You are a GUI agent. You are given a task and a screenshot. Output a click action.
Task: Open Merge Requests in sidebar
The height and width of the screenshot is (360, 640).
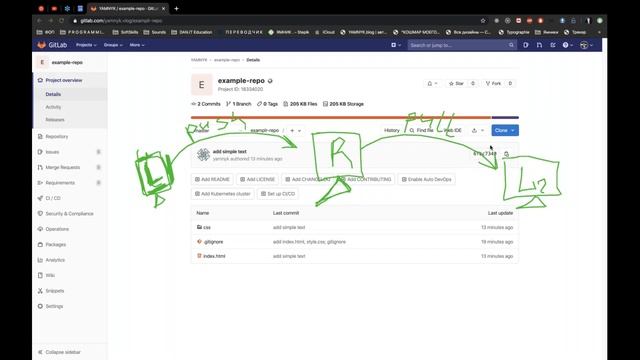coord(62,167)
